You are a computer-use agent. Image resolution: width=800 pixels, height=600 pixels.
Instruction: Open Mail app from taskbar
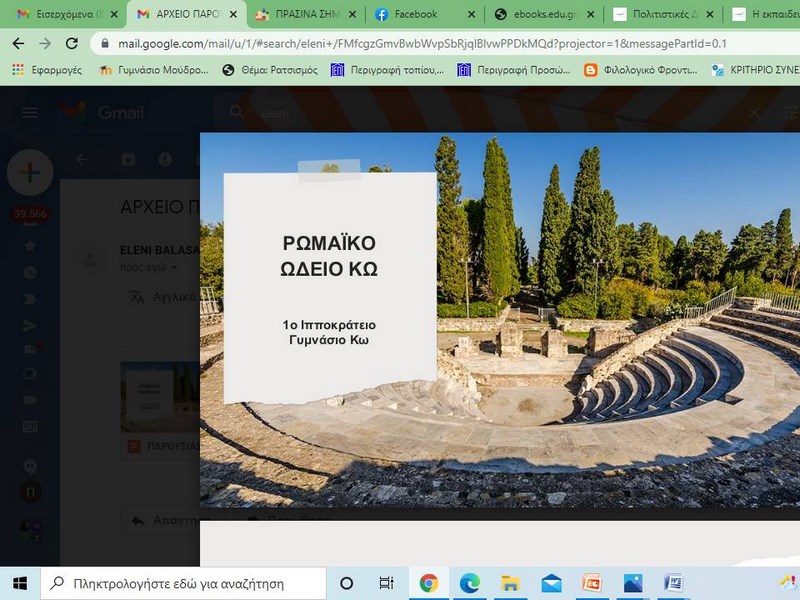click(551, 583)
